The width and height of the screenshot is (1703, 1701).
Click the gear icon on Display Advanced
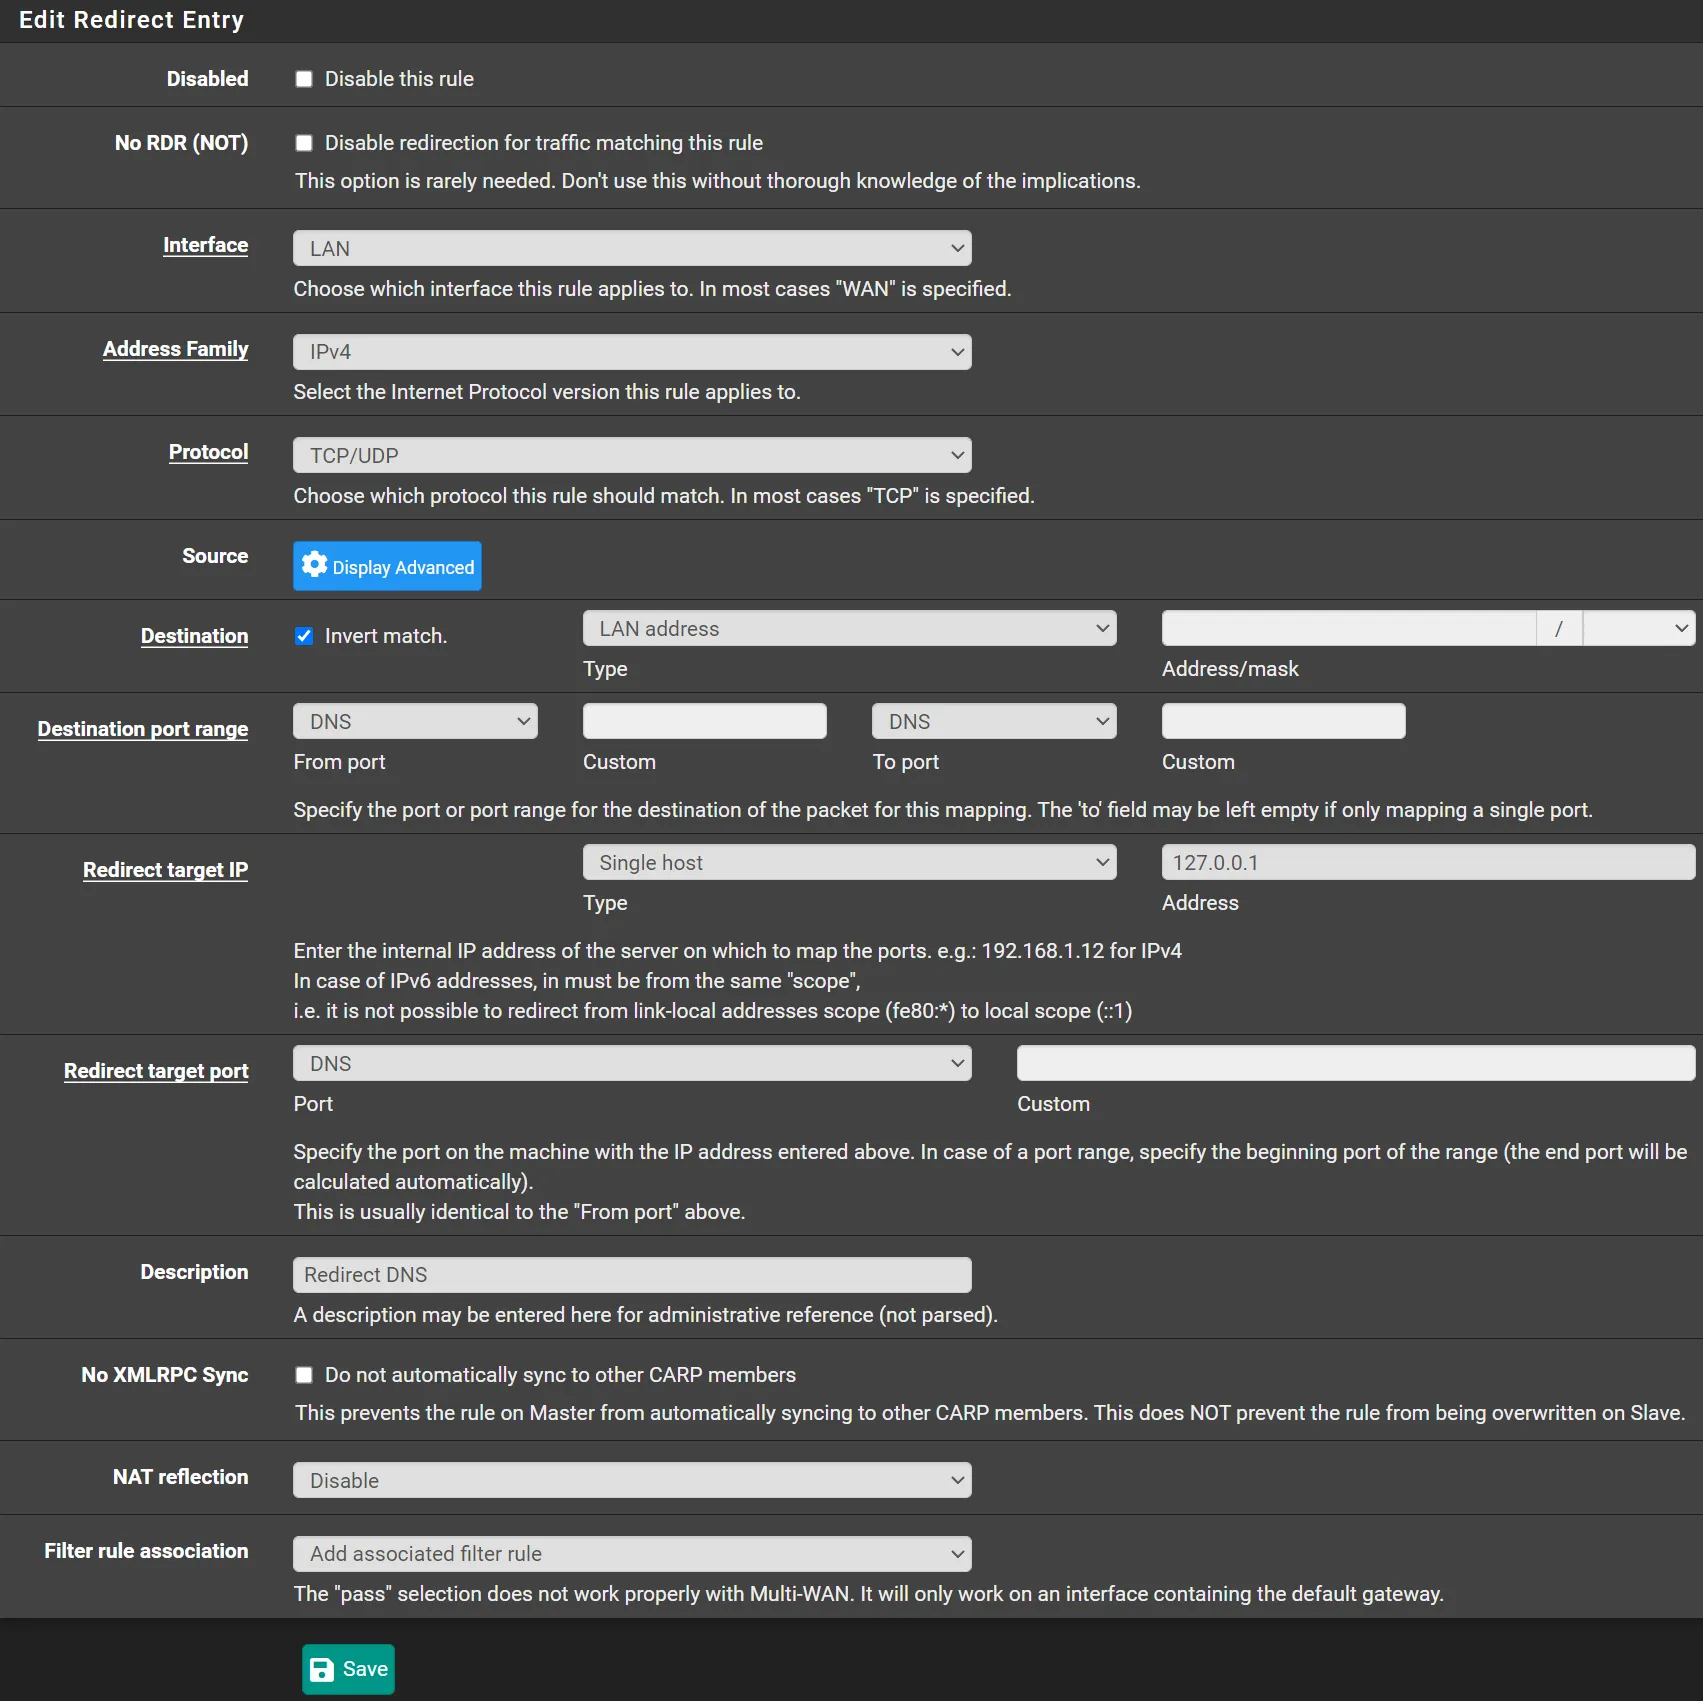(313, 565)
